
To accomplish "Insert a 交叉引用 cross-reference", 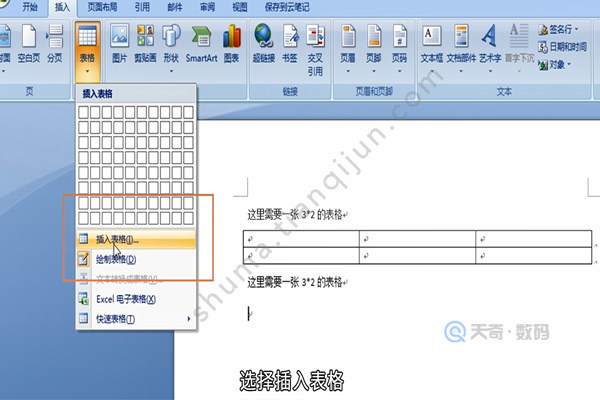I will 315,50.
